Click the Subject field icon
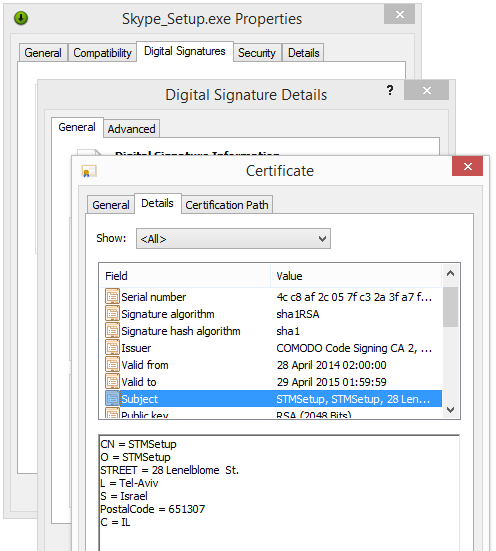The height and width of the screenshot is (551, 496). click(112, 398)
